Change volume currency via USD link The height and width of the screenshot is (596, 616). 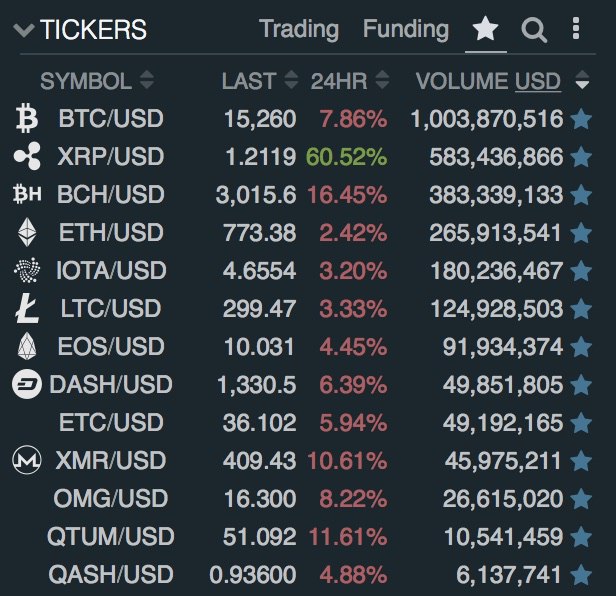coord(537,81)
